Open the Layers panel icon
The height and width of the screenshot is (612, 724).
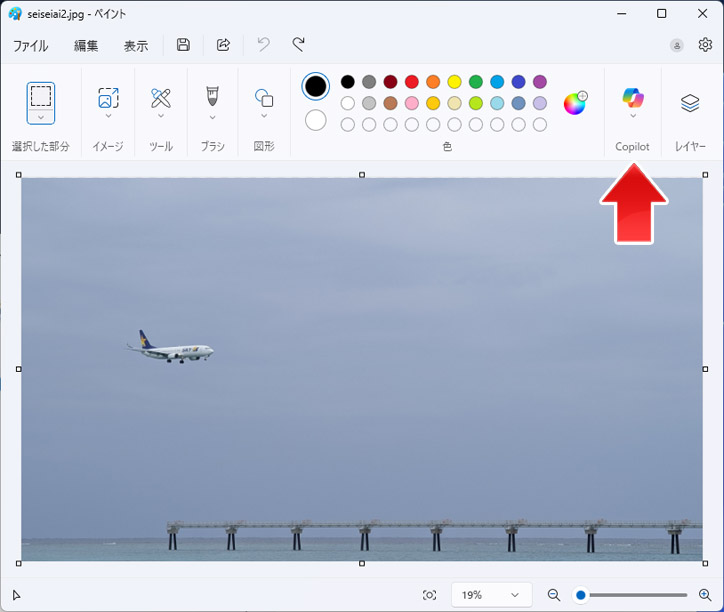coord(690,103)
